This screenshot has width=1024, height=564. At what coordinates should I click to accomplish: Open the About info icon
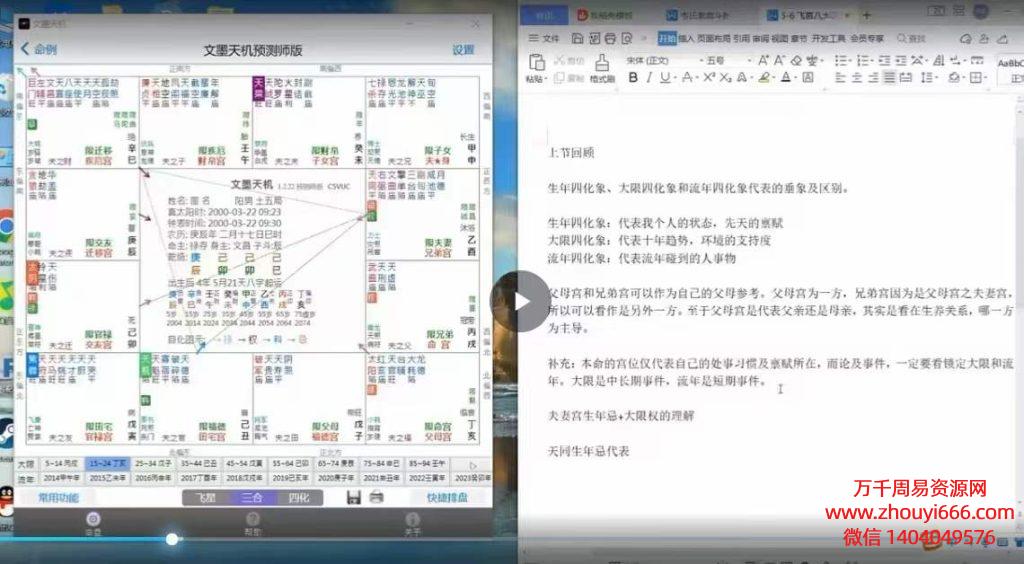[411, 519]
